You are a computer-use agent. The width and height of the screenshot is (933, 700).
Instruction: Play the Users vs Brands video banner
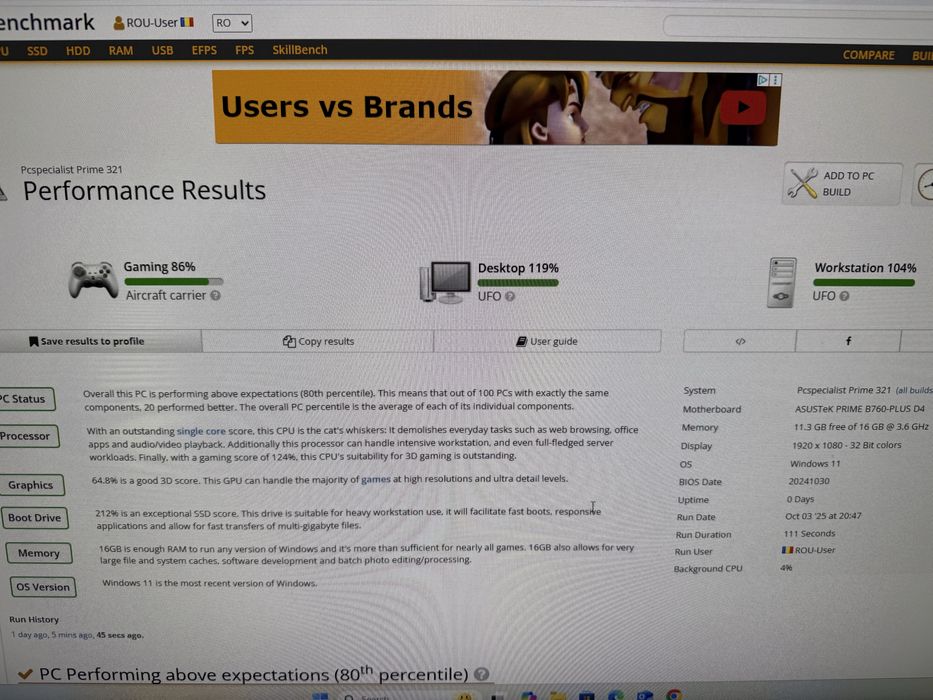743,108
